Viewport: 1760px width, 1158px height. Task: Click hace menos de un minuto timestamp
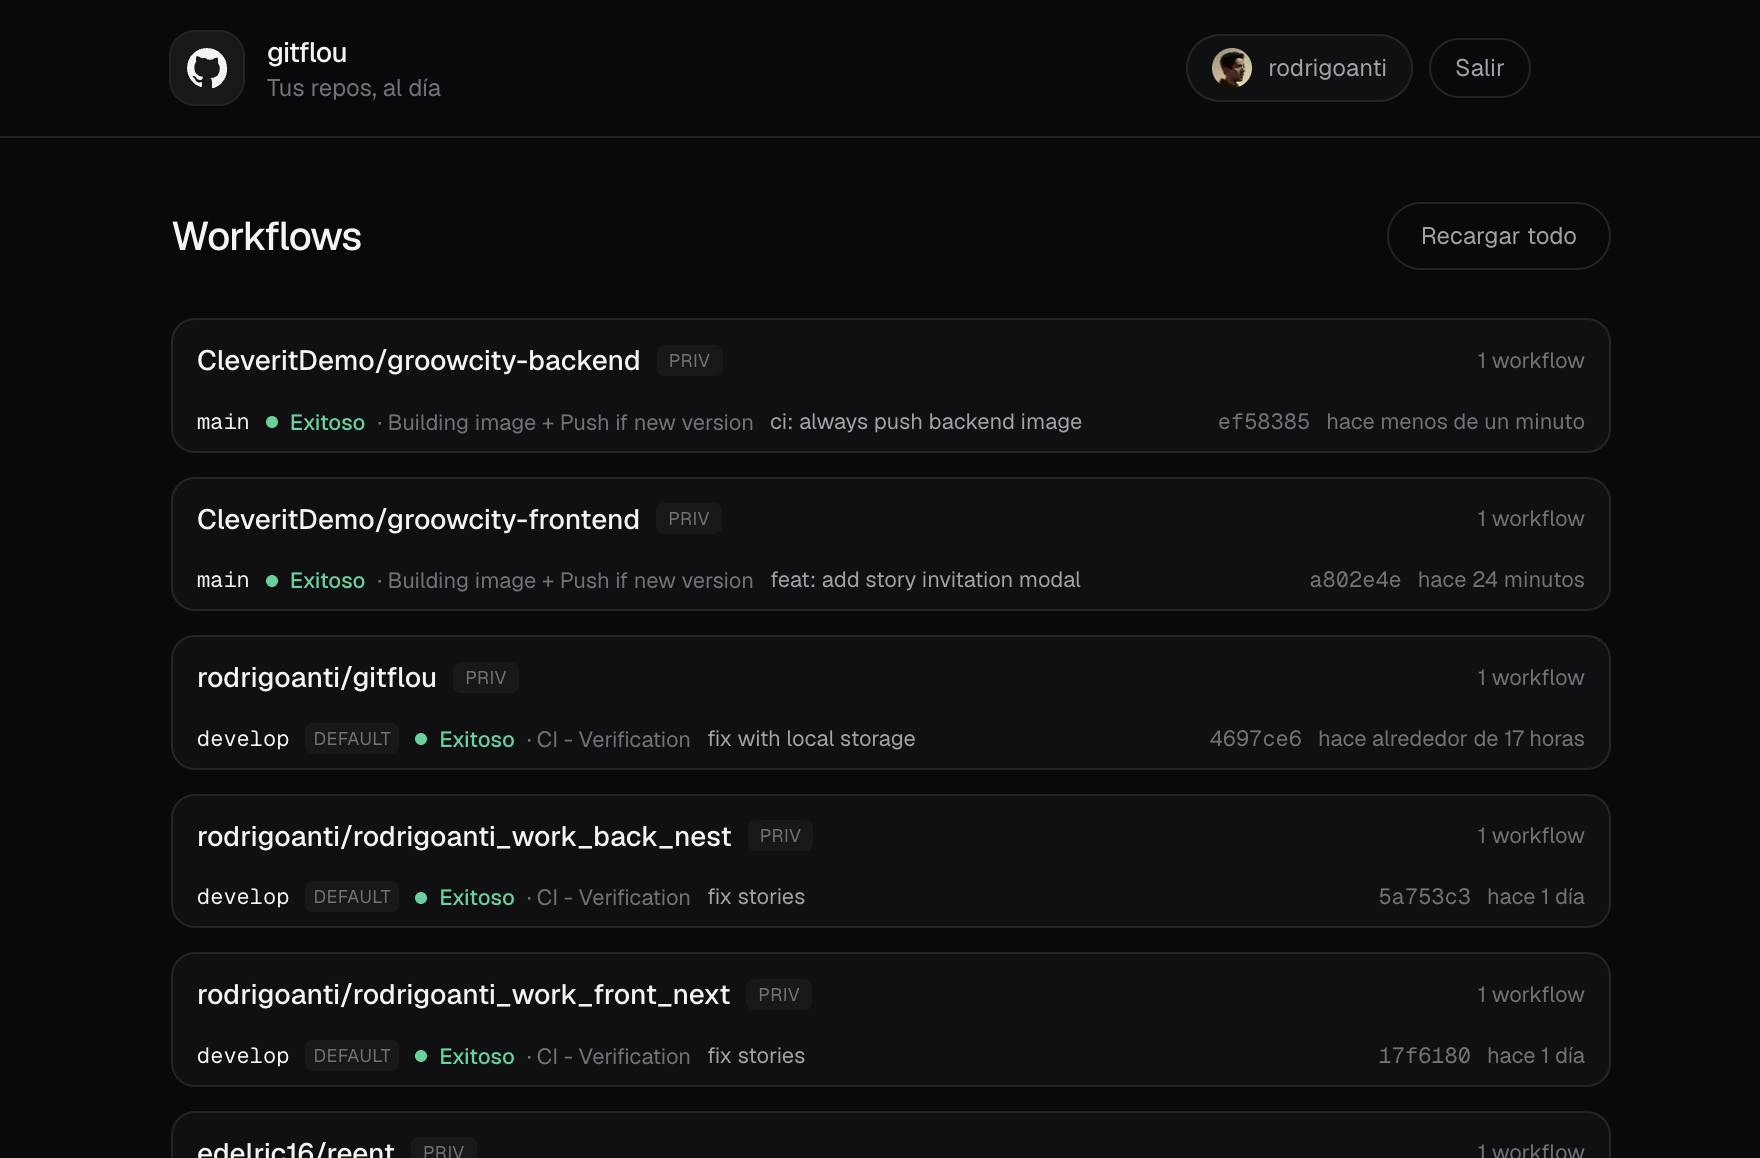[x=1455, y=422]
